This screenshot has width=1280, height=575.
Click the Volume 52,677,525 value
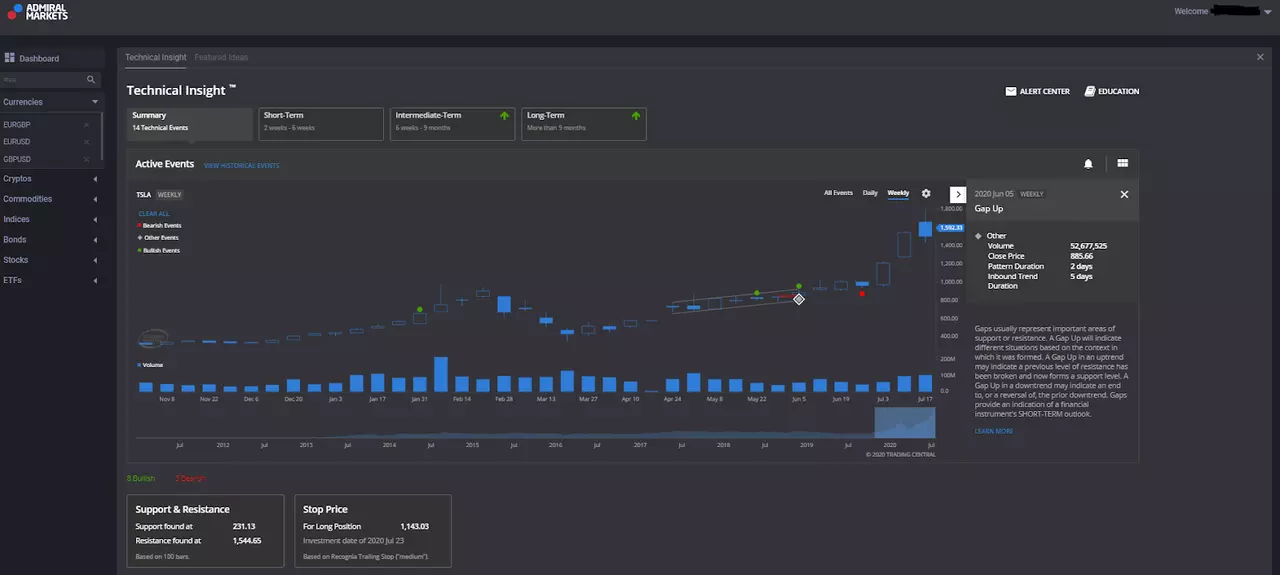coord(1088,245)
